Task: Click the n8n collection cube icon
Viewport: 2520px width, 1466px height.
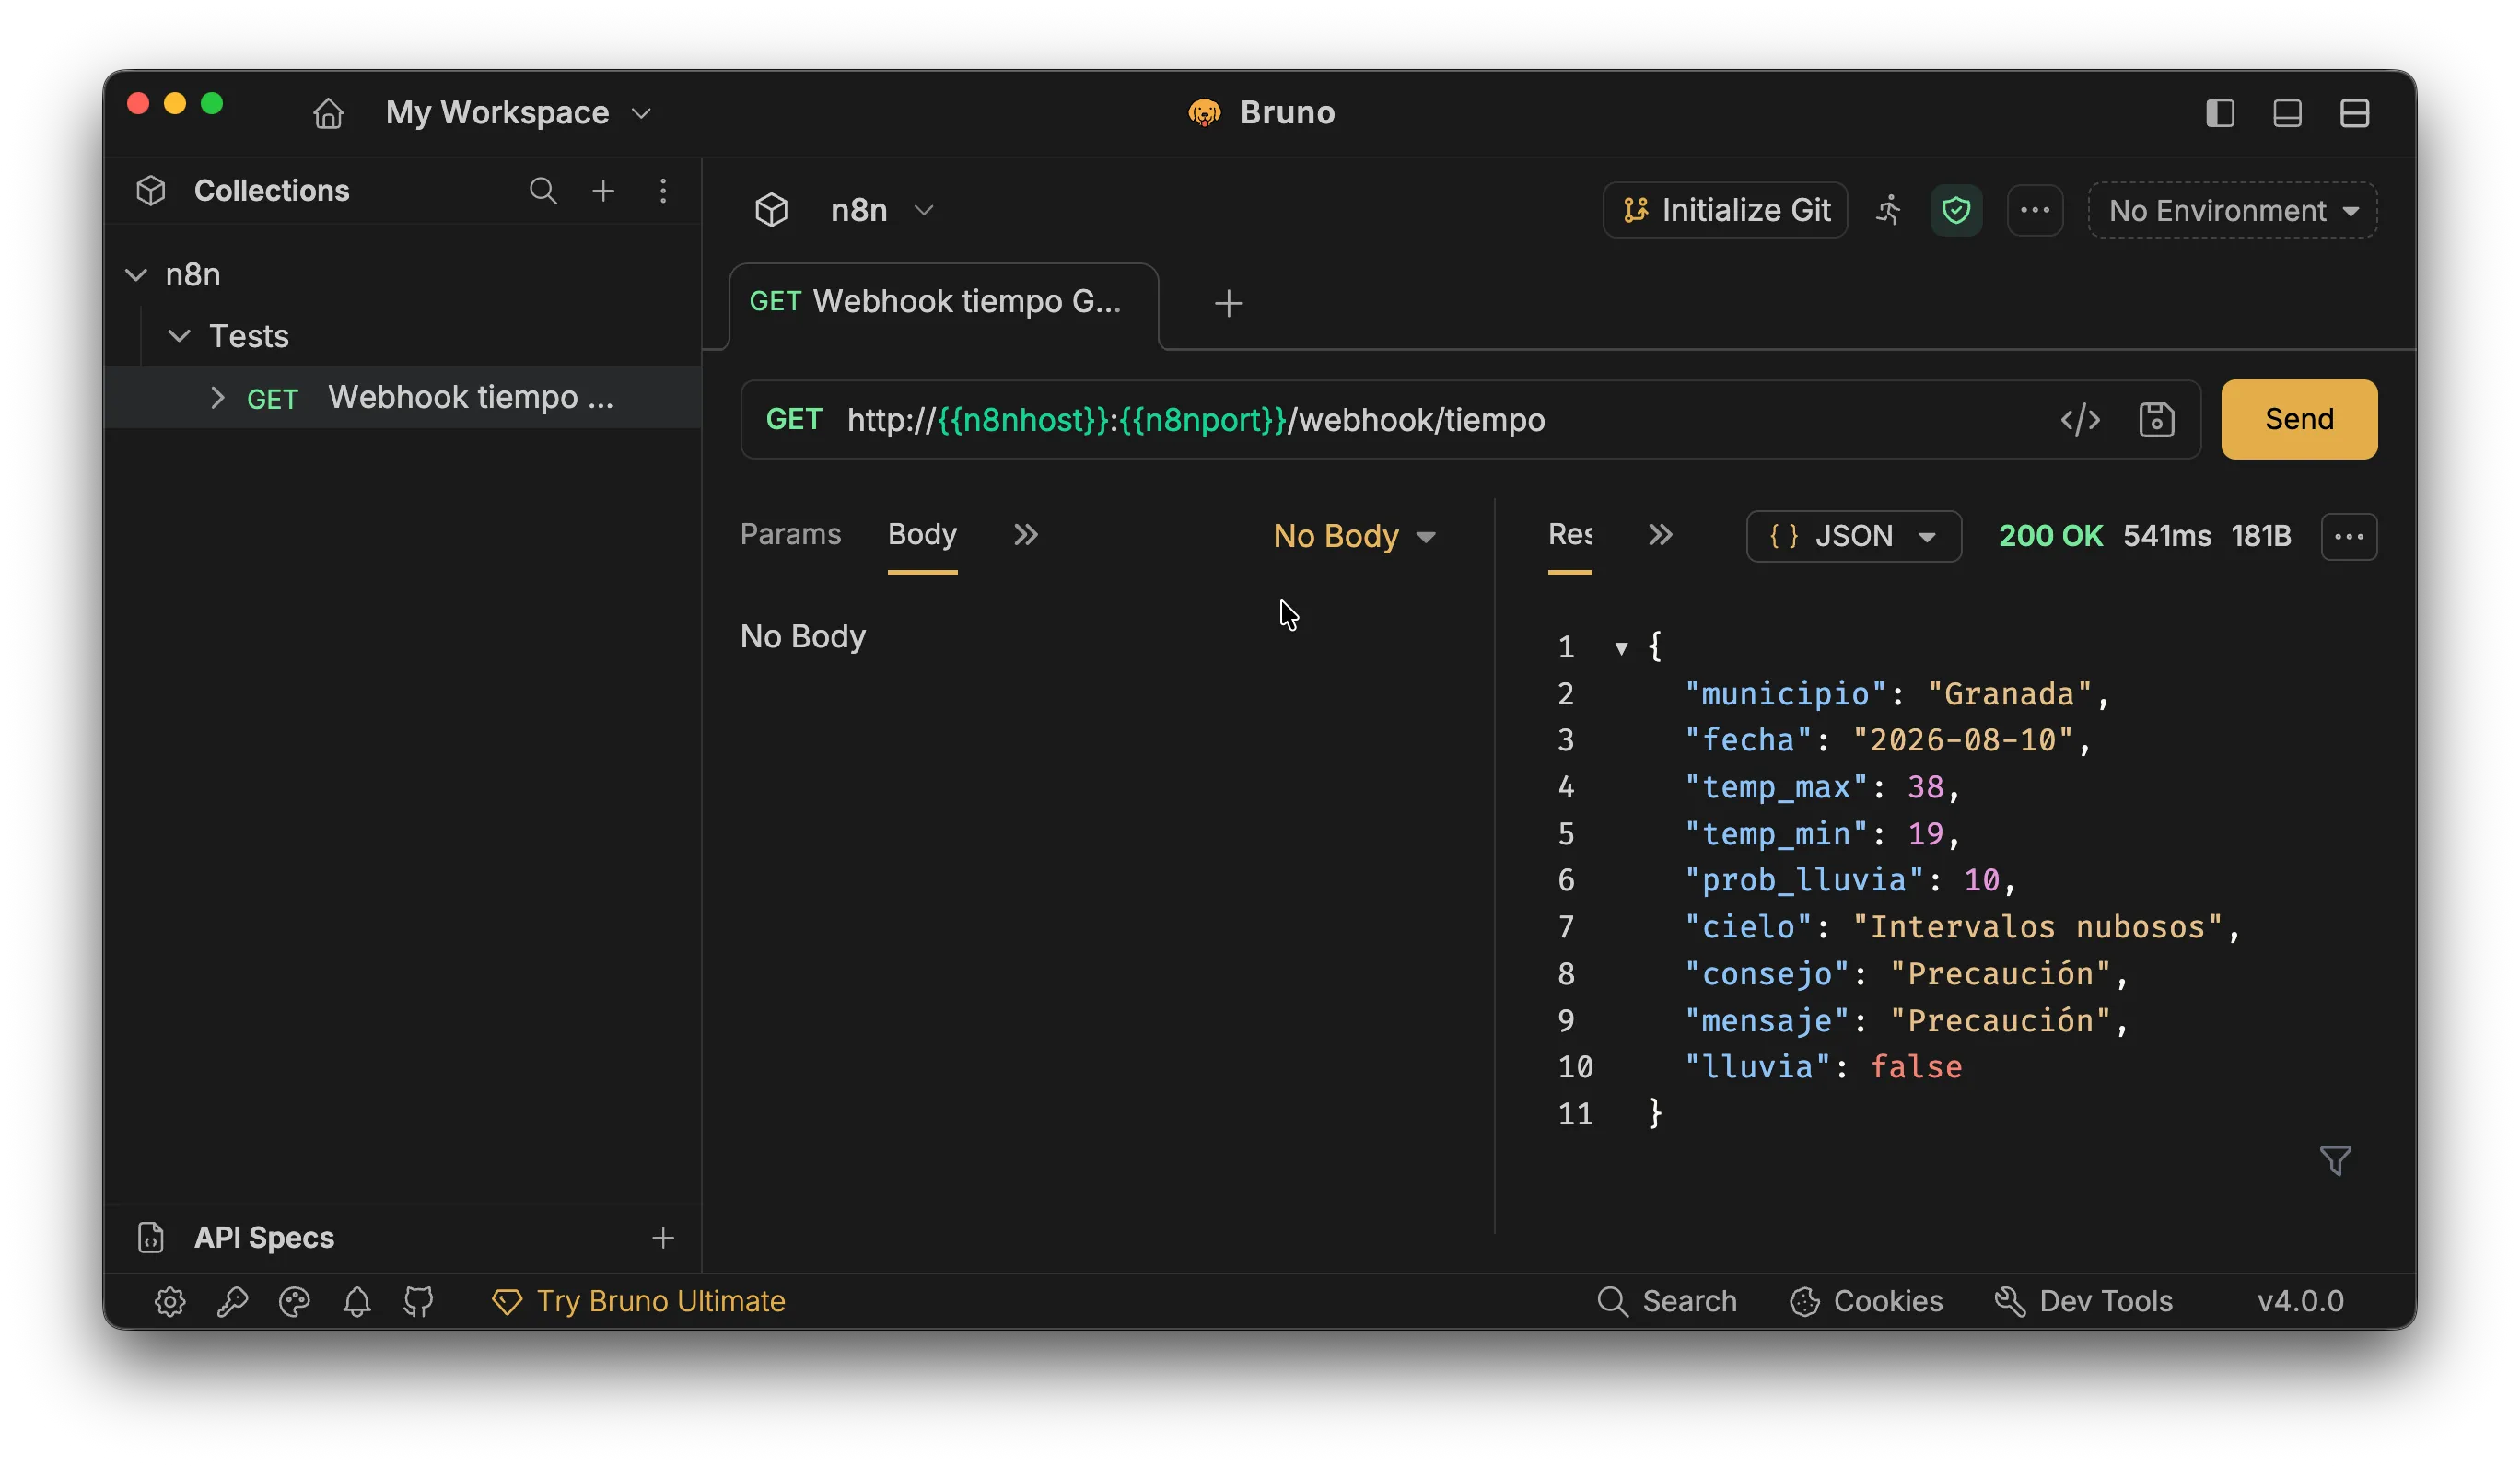Action: pos(771,210)
